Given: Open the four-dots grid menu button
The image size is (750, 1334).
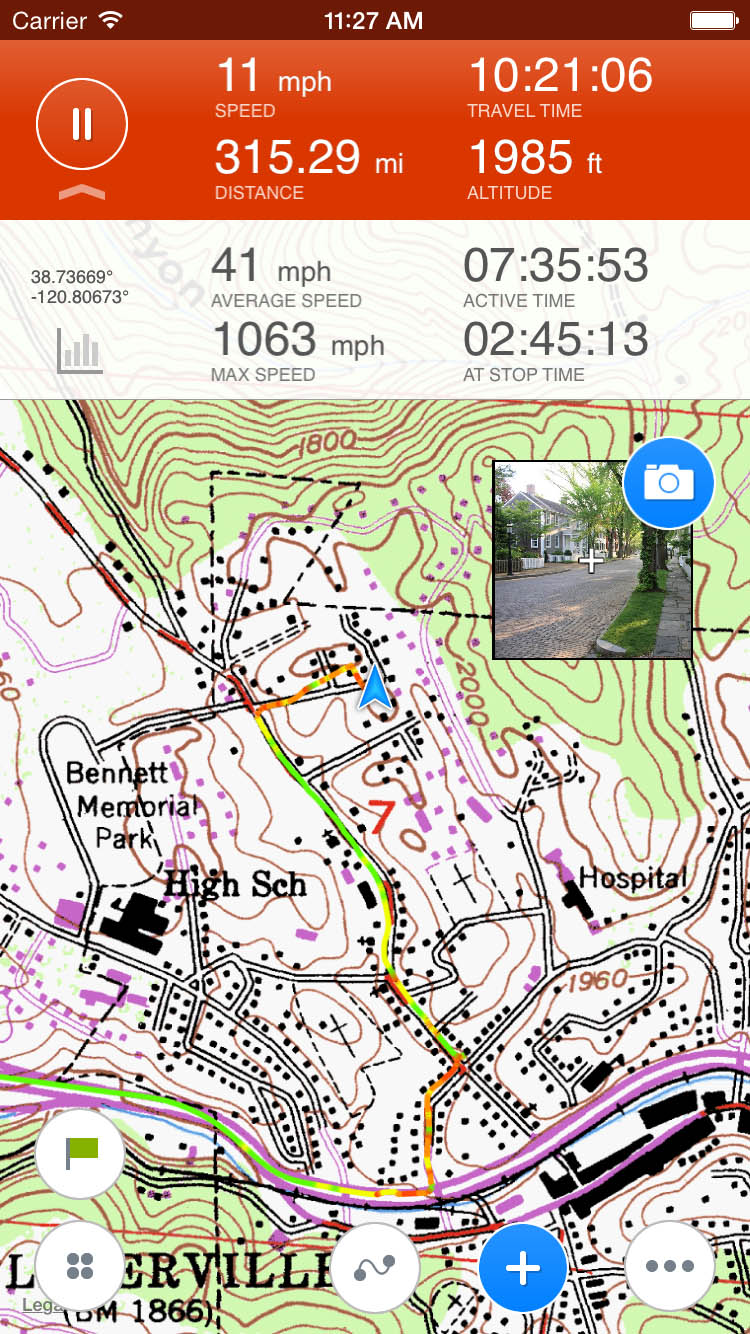Looking at the screenshot, I should pyautogui.click(x=80, y=1266).
